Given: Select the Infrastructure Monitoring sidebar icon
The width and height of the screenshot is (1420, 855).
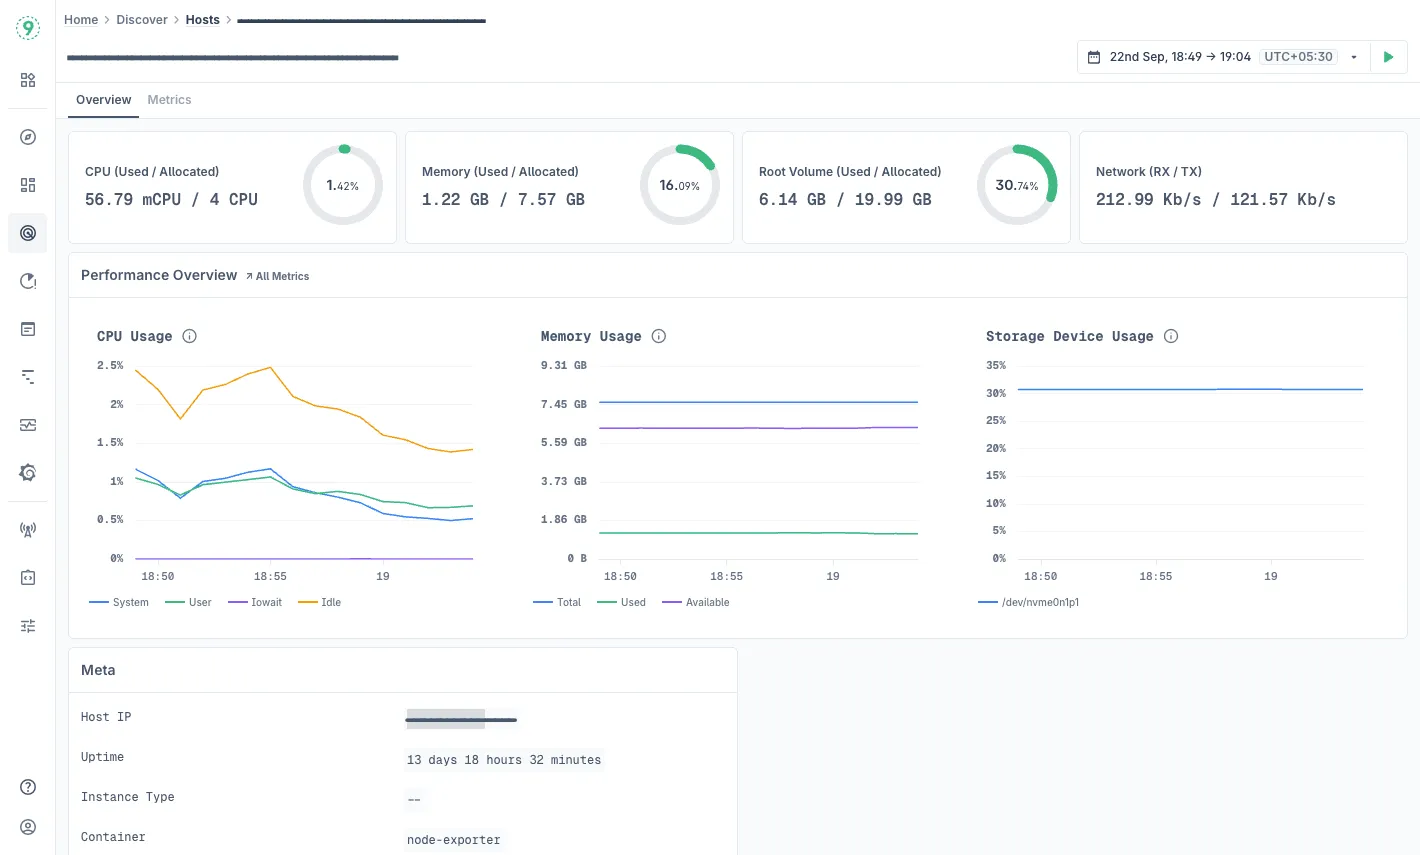Looking at the screenshot, I should [27, 233].
